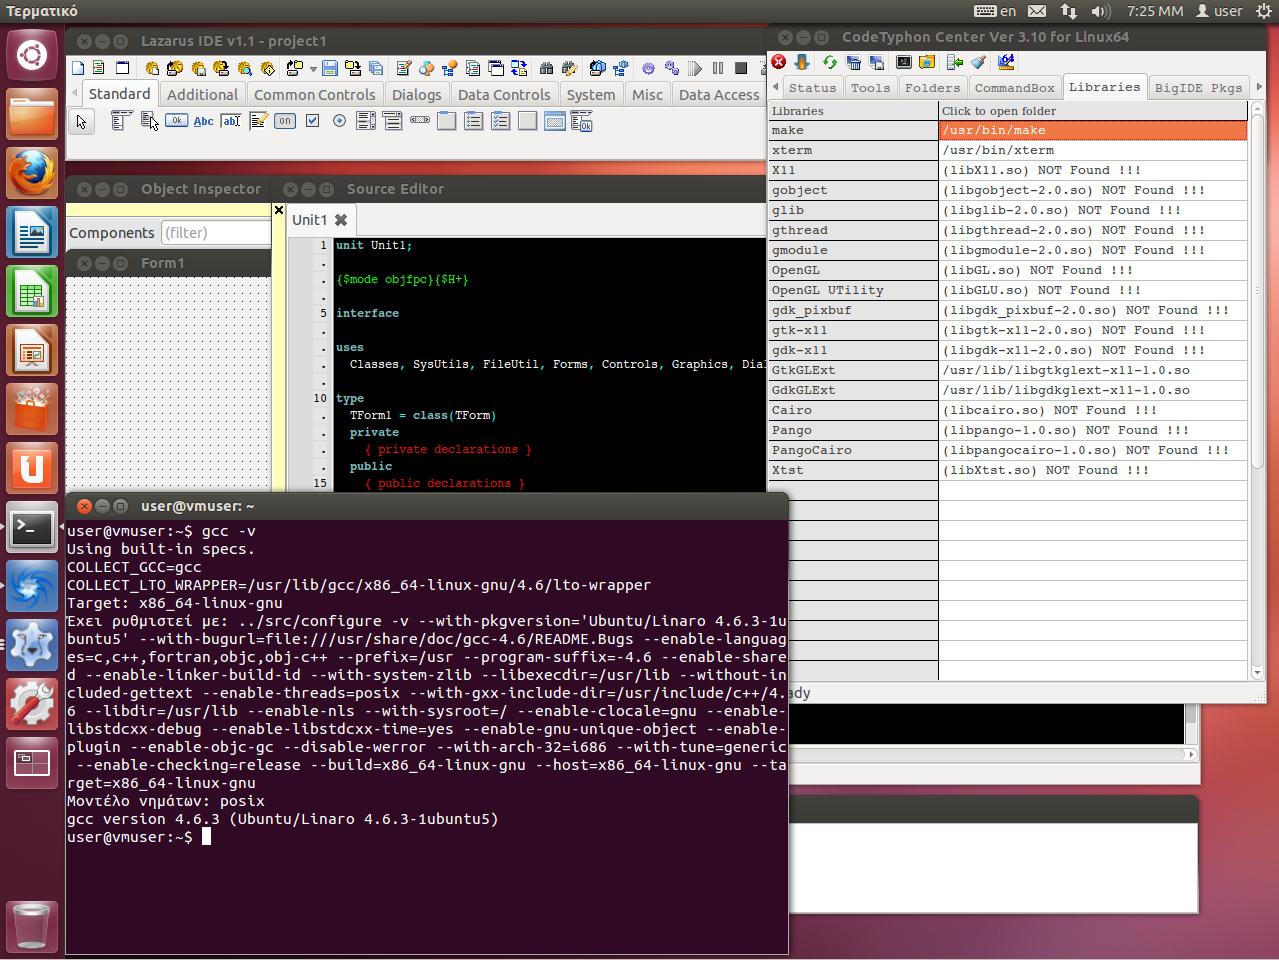Click the yellow folder icon in CodeTyphon toolbar
The image size is (1279, 960).
tap(927, 62)
